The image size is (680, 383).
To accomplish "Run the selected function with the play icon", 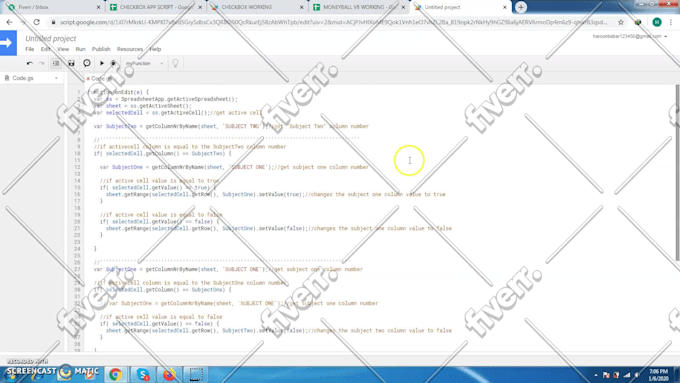I will click(x=101, y=63).
